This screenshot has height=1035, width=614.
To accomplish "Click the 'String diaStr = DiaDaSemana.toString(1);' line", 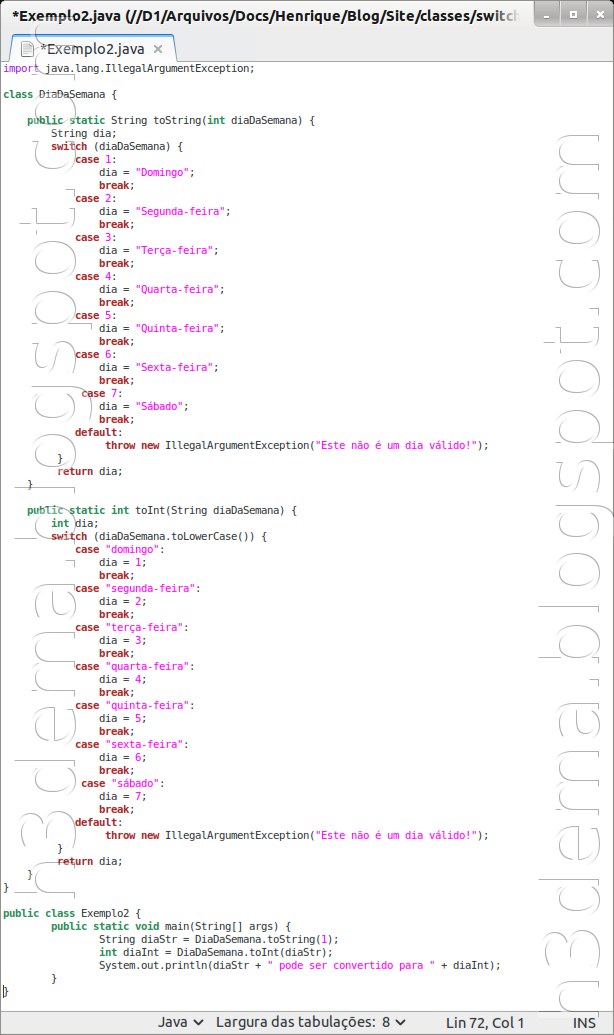I will [x=219, y=939].
